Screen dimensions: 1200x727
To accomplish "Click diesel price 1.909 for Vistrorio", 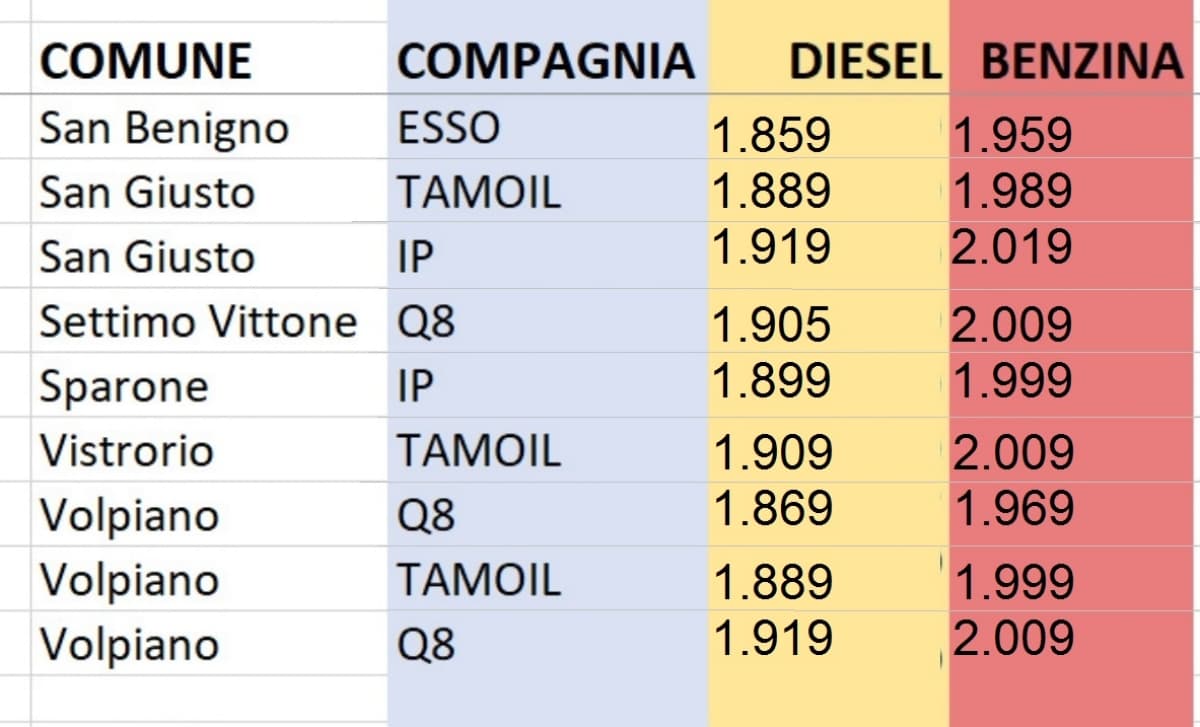I will [772, 454].
